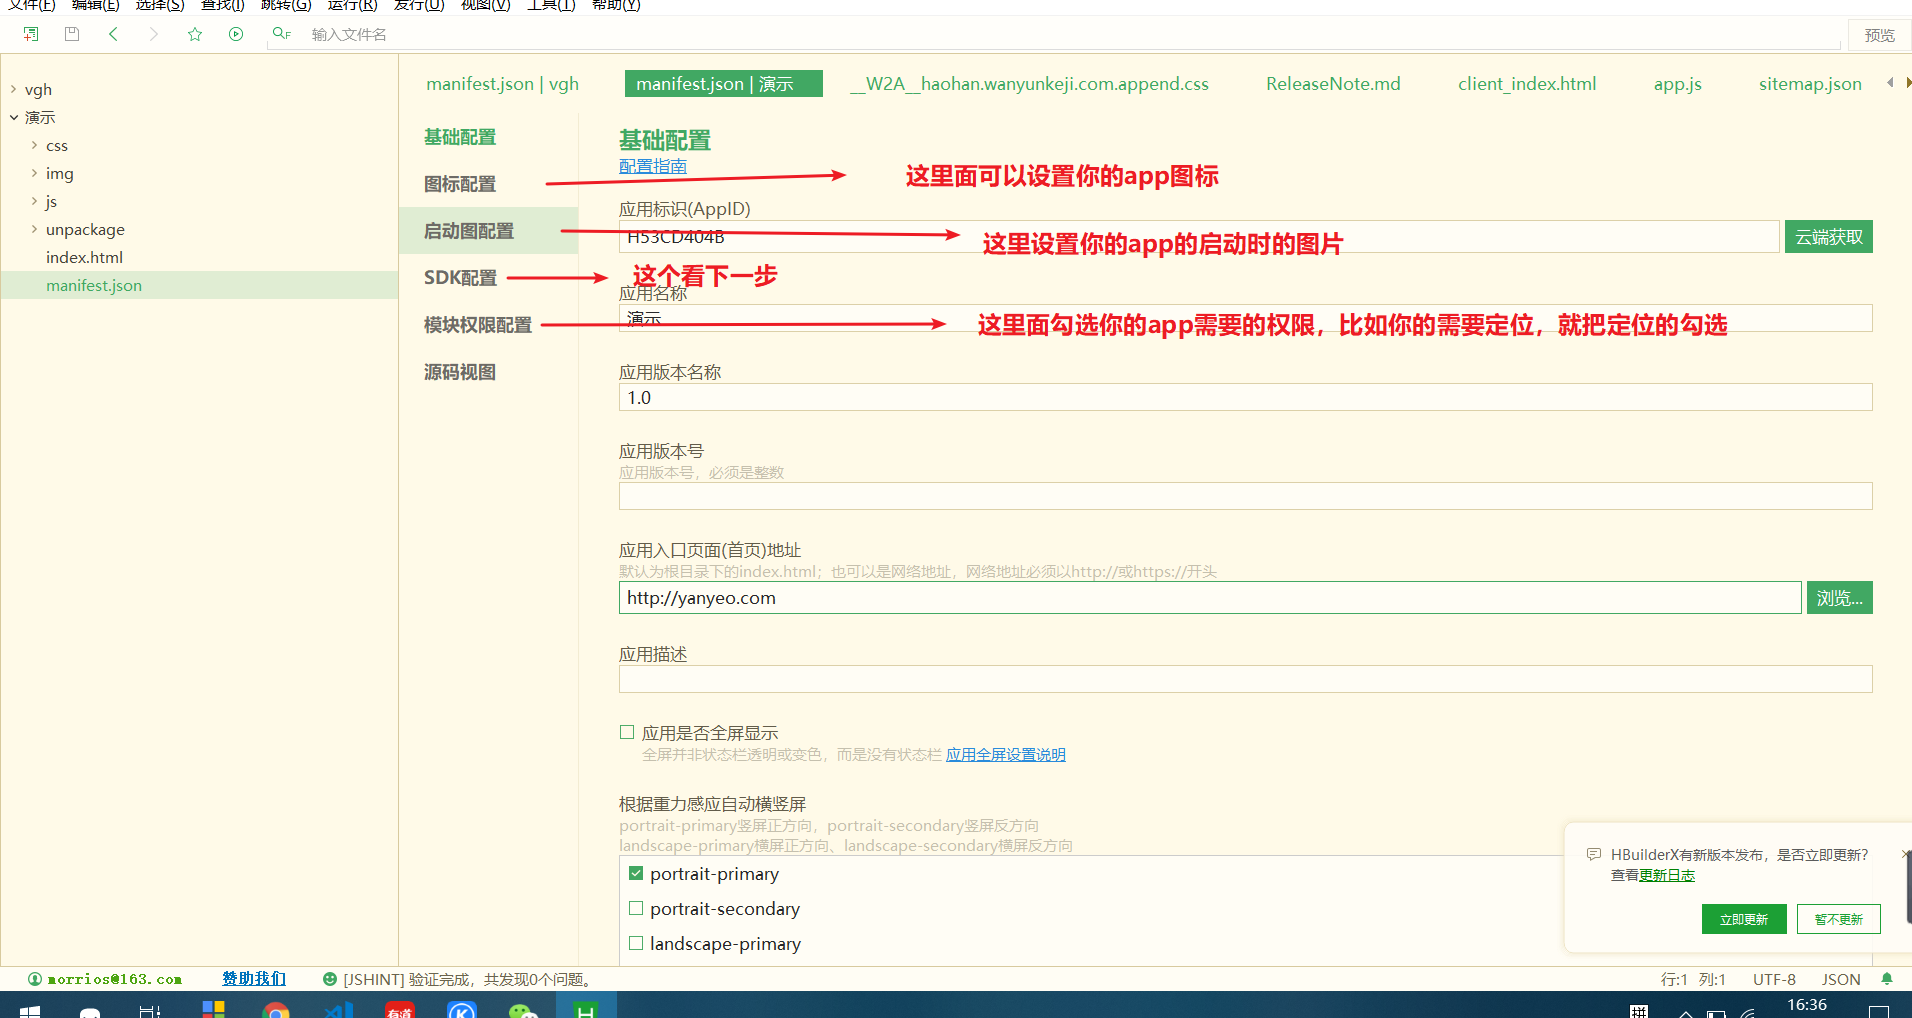Screen dimensions: 1912x1018
Task: Open the 配置指南 link
Action: [652, 165]
